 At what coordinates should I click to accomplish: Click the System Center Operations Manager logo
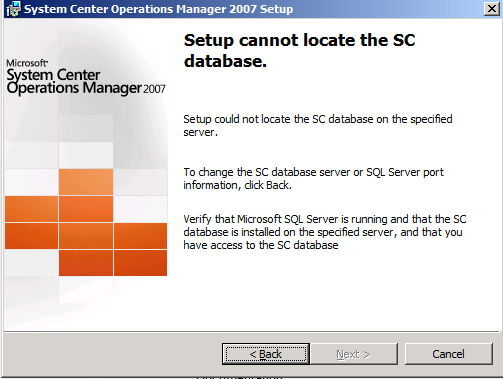pyautogui.click(x=86, y=78)
